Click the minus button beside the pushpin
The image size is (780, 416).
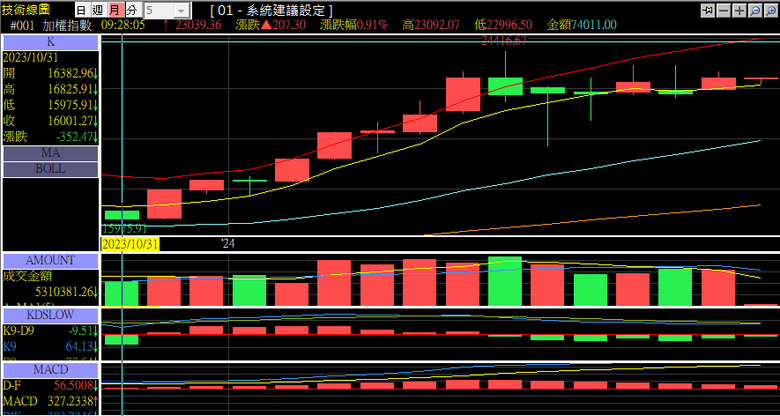click(x=723, y=10)
